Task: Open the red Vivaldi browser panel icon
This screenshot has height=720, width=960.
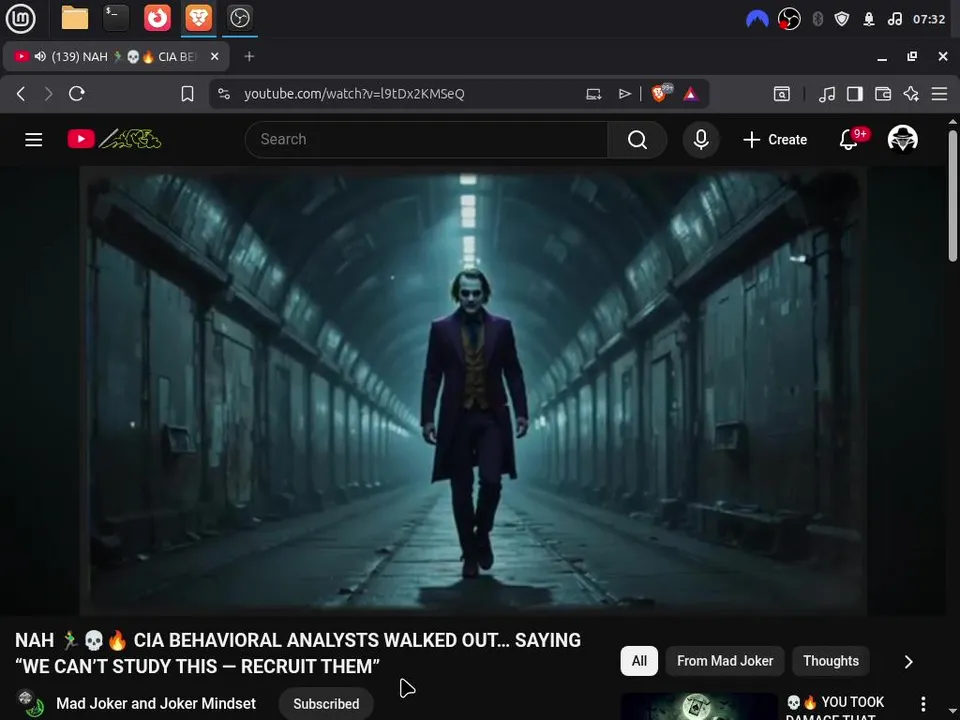Action: coord(157,18)
